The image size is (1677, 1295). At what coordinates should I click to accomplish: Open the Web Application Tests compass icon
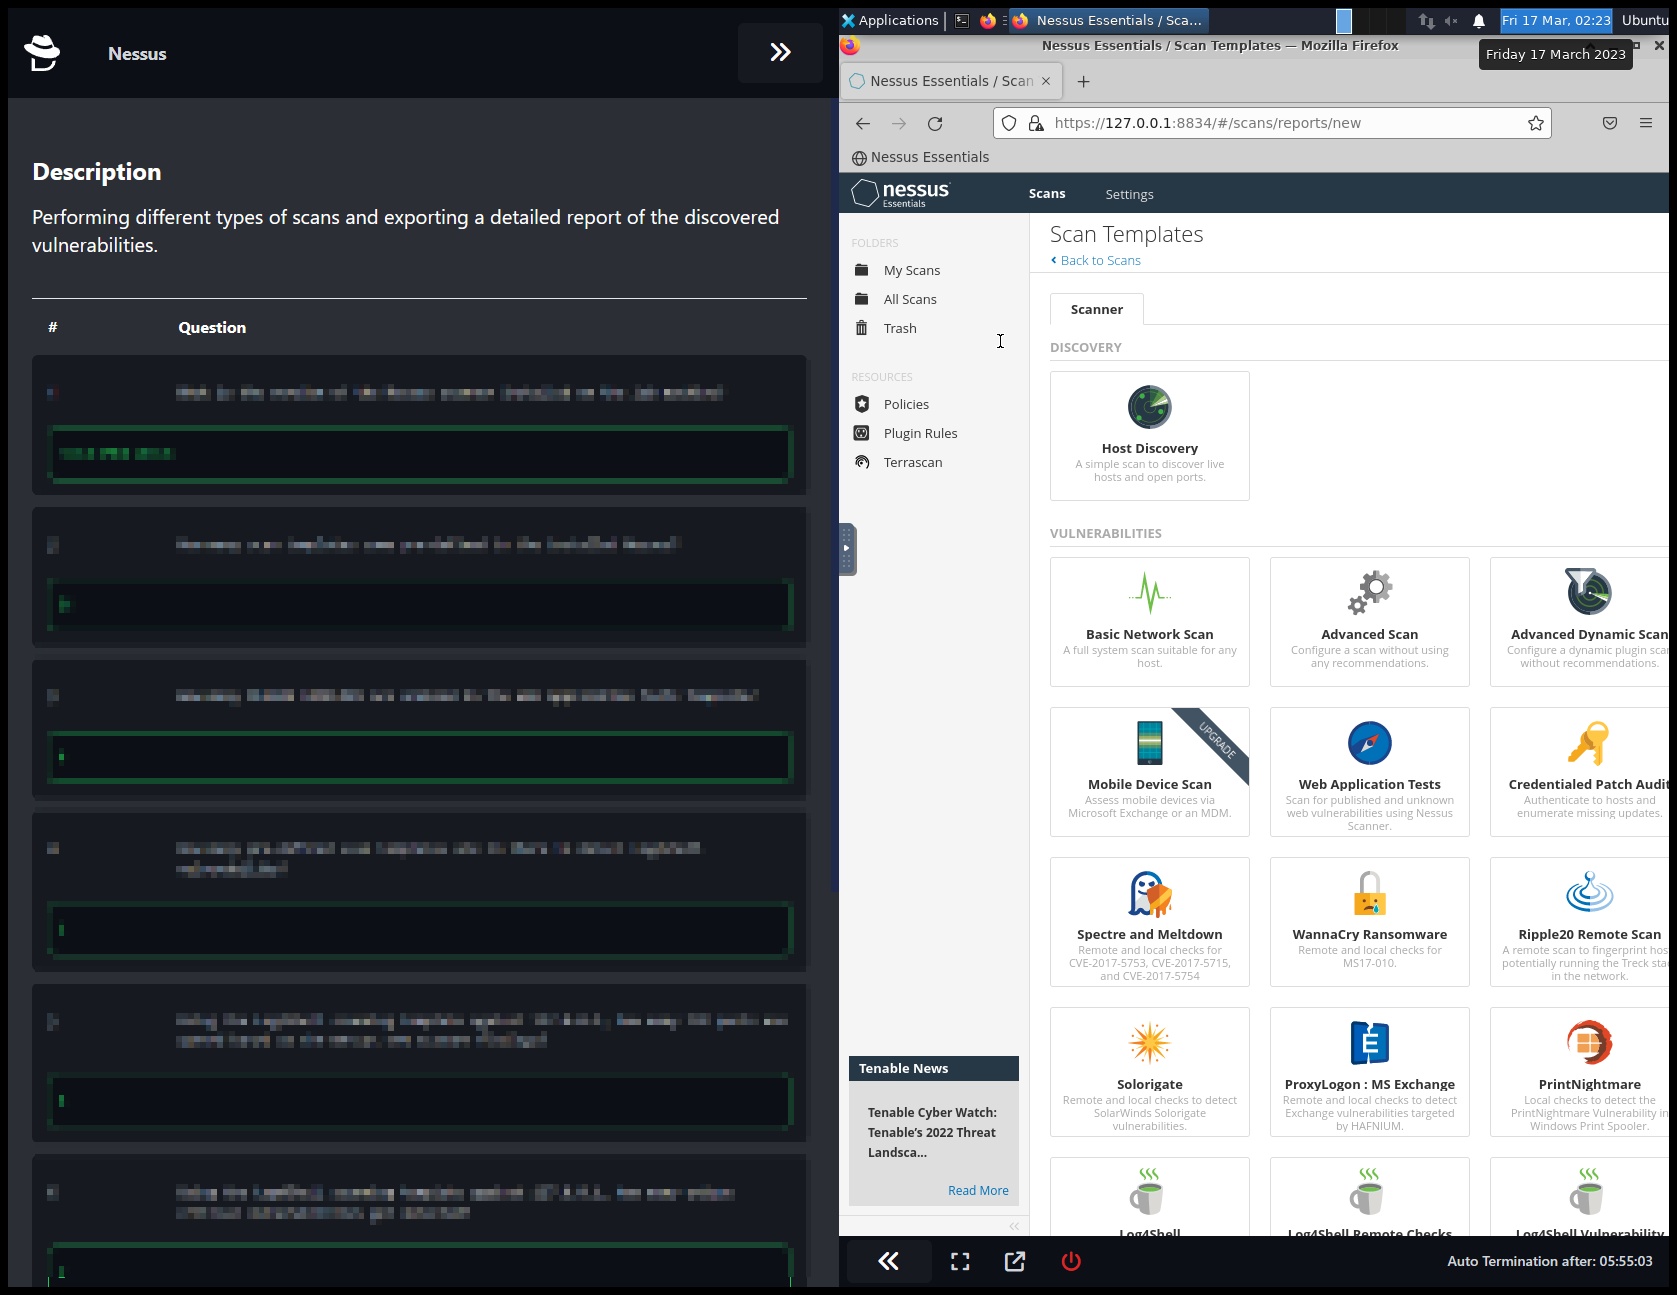coord(1369,743)
